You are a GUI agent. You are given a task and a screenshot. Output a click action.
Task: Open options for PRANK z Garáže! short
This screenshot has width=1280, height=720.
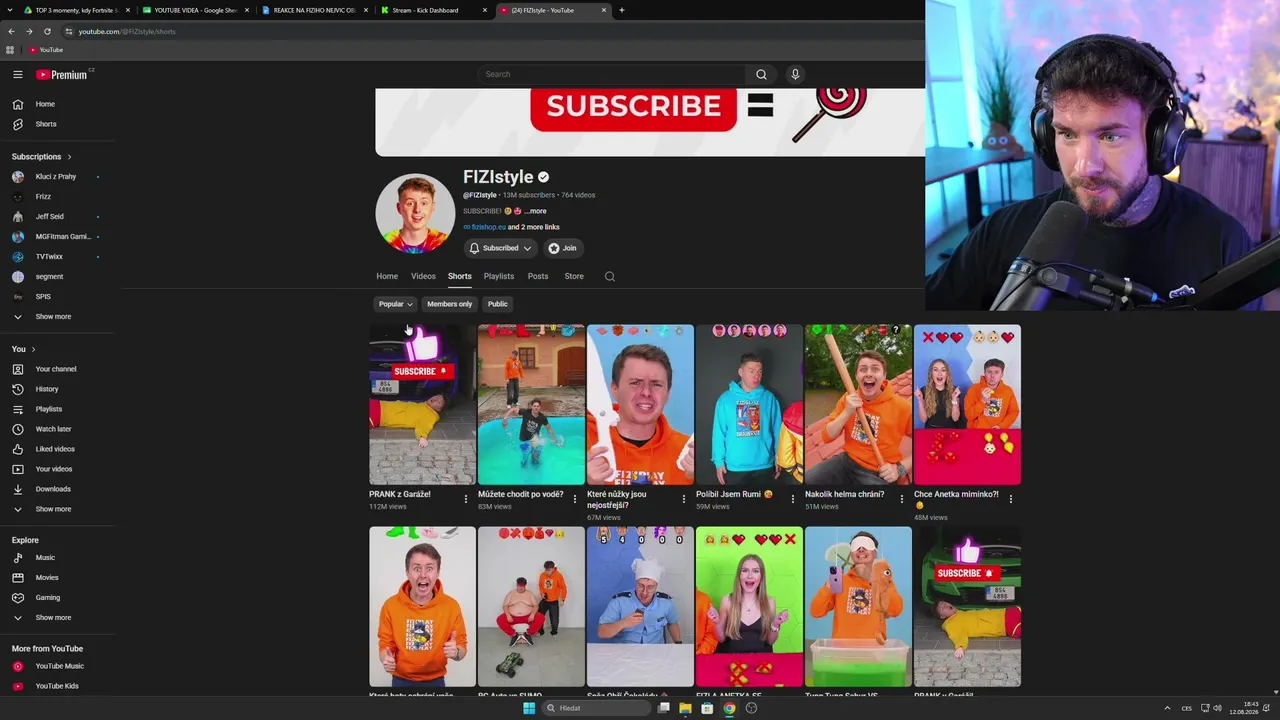point(465,498)
